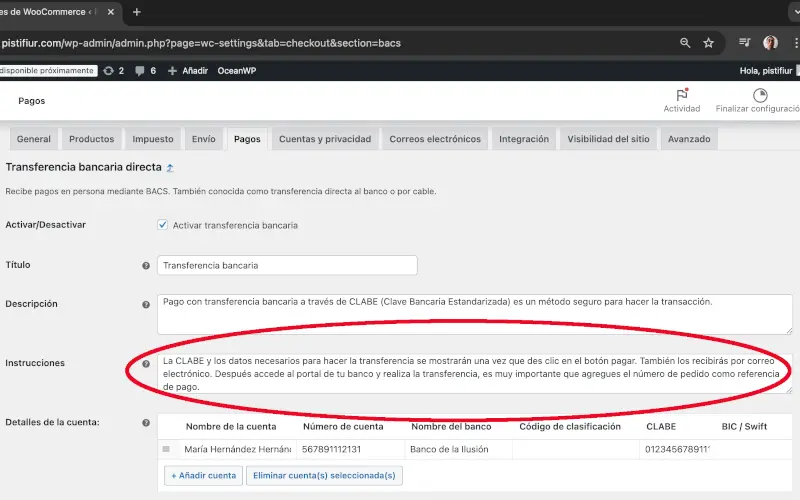Click the updates icon in admin bar
This screenshot has width=800, height=500.
pyautogui.click(x=109, y=71)
